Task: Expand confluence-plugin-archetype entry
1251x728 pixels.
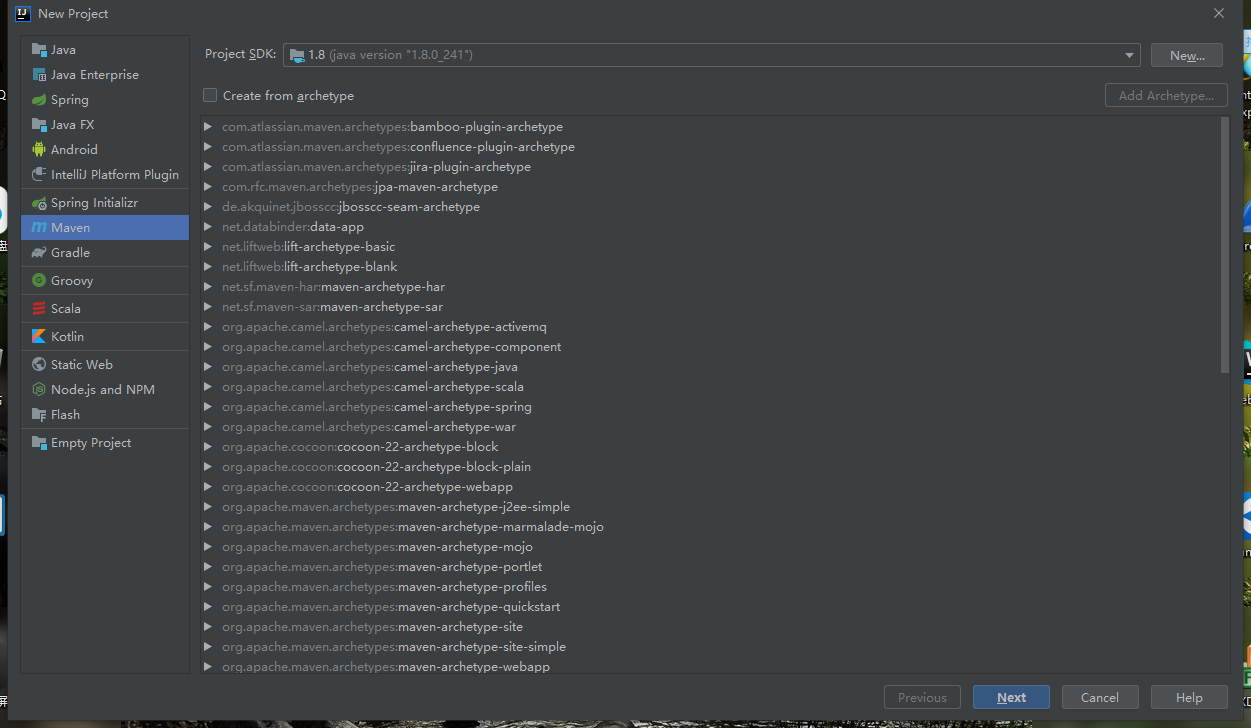Action: pyautogui.click(x=208, y=147)
